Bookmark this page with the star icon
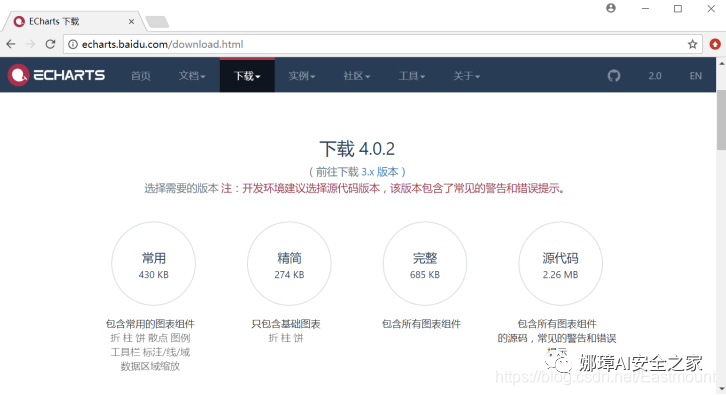This screenshot has height=395, width=726. coord(692,44)
